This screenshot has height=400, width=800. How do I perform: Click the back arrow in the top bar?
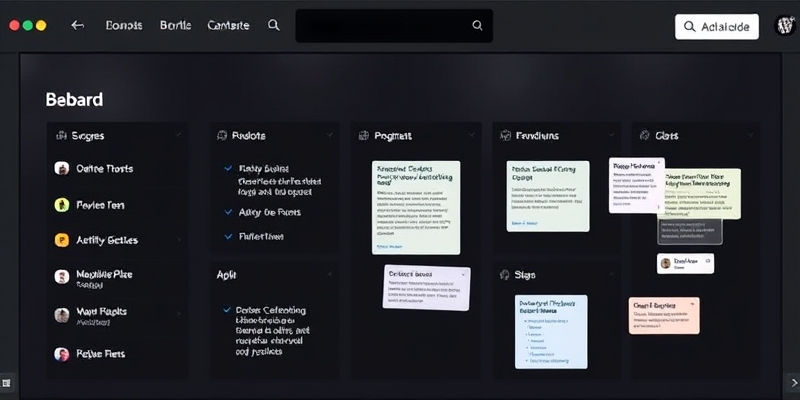[77, 26]
